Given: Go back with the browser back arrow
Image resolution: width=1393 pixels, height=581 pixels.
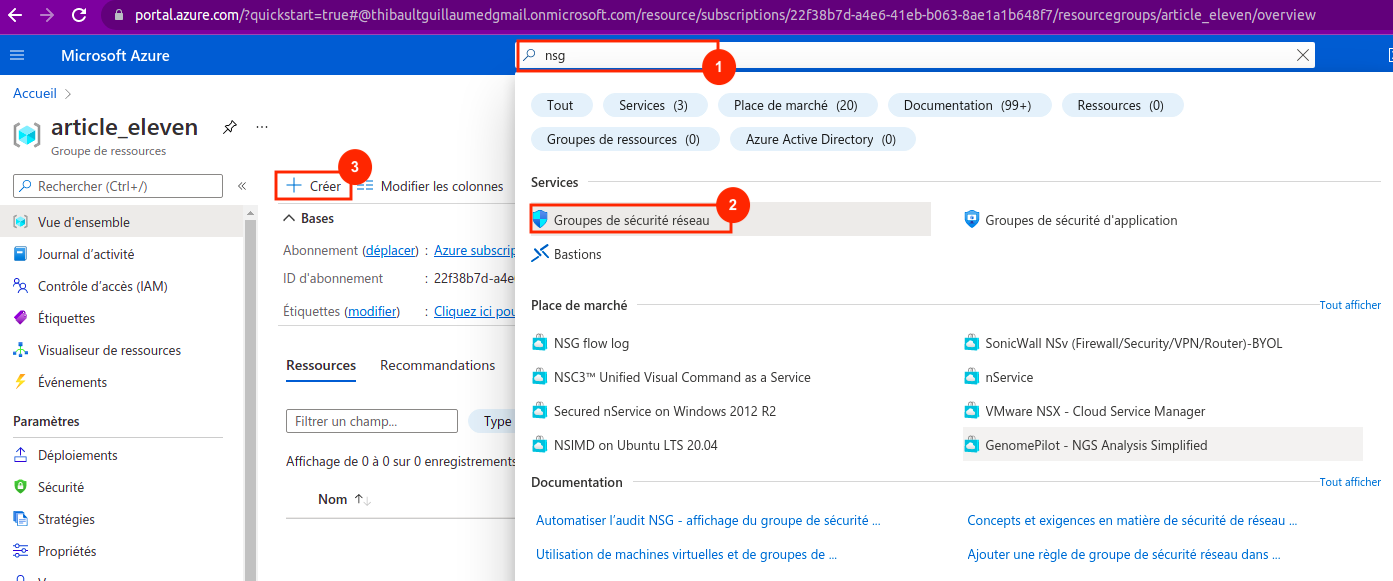Looking at the screenshot, I should click(16, 15).
